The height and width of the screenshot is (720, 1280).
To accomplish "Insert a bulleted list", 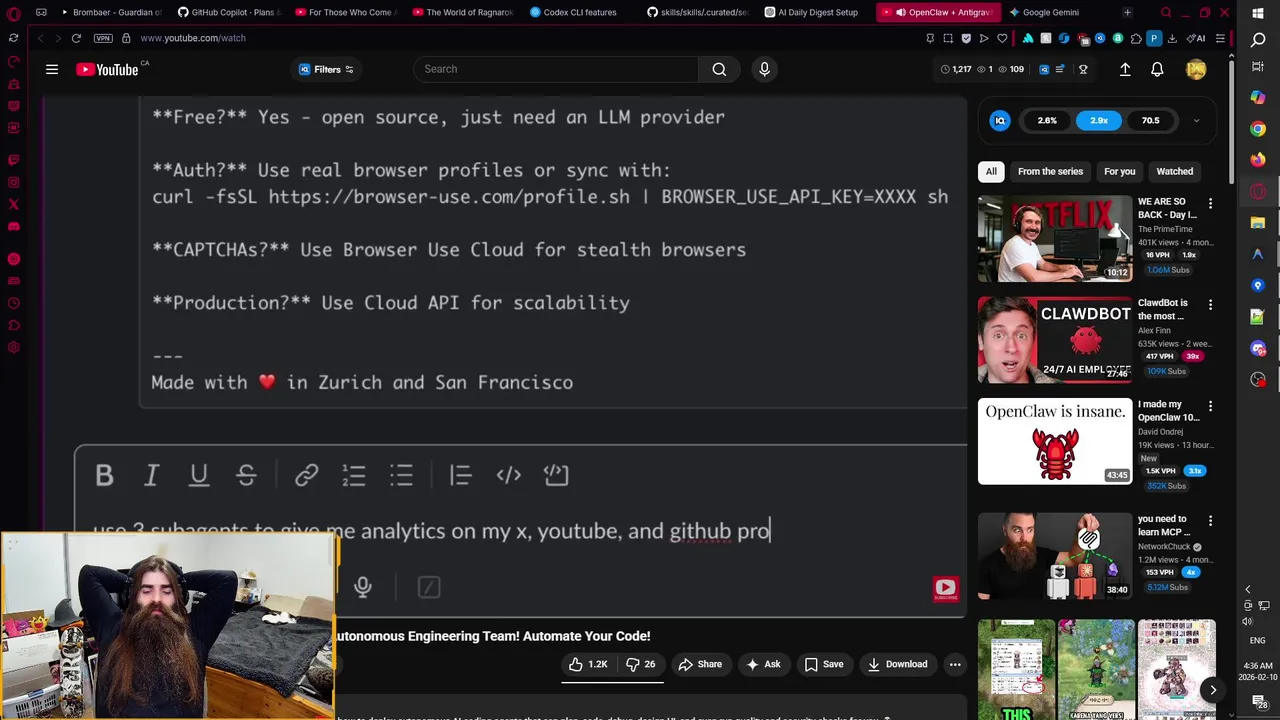I will [401, 475].
